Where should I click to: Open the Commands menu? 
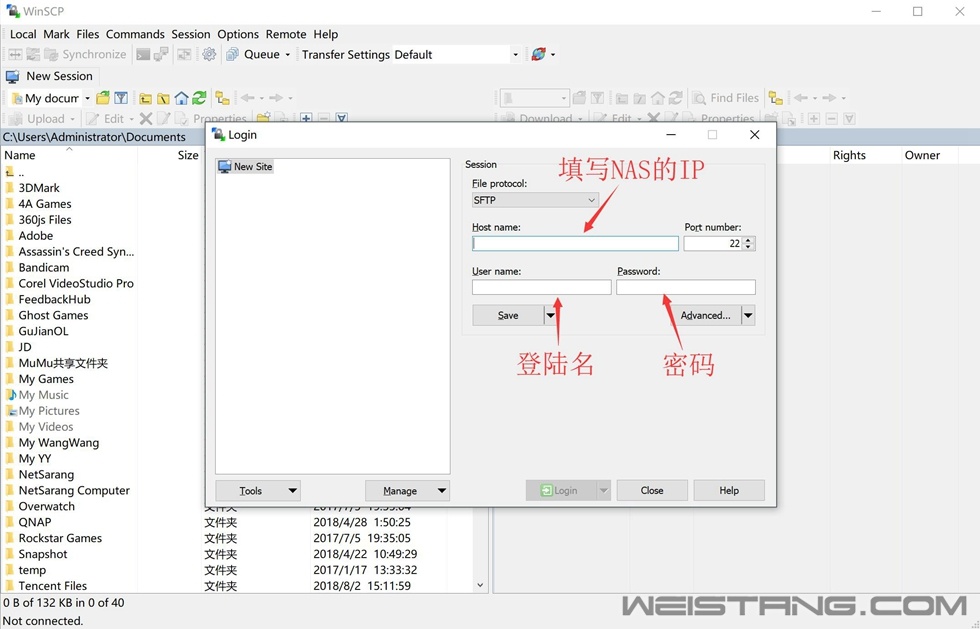[x=135, y=34]
